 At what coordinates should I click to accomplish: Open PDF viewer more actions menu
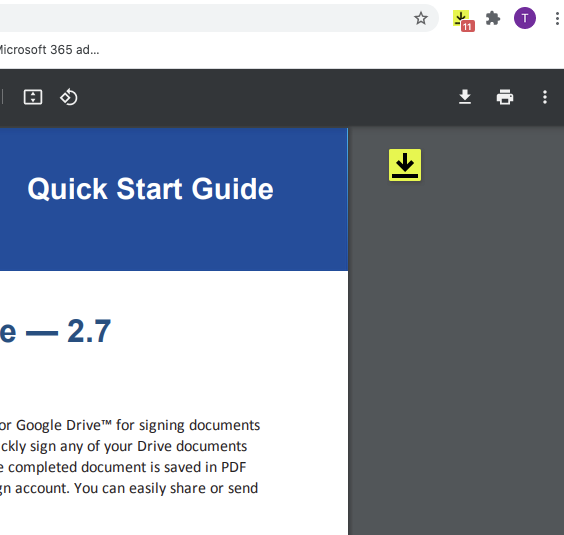(545, 97)
